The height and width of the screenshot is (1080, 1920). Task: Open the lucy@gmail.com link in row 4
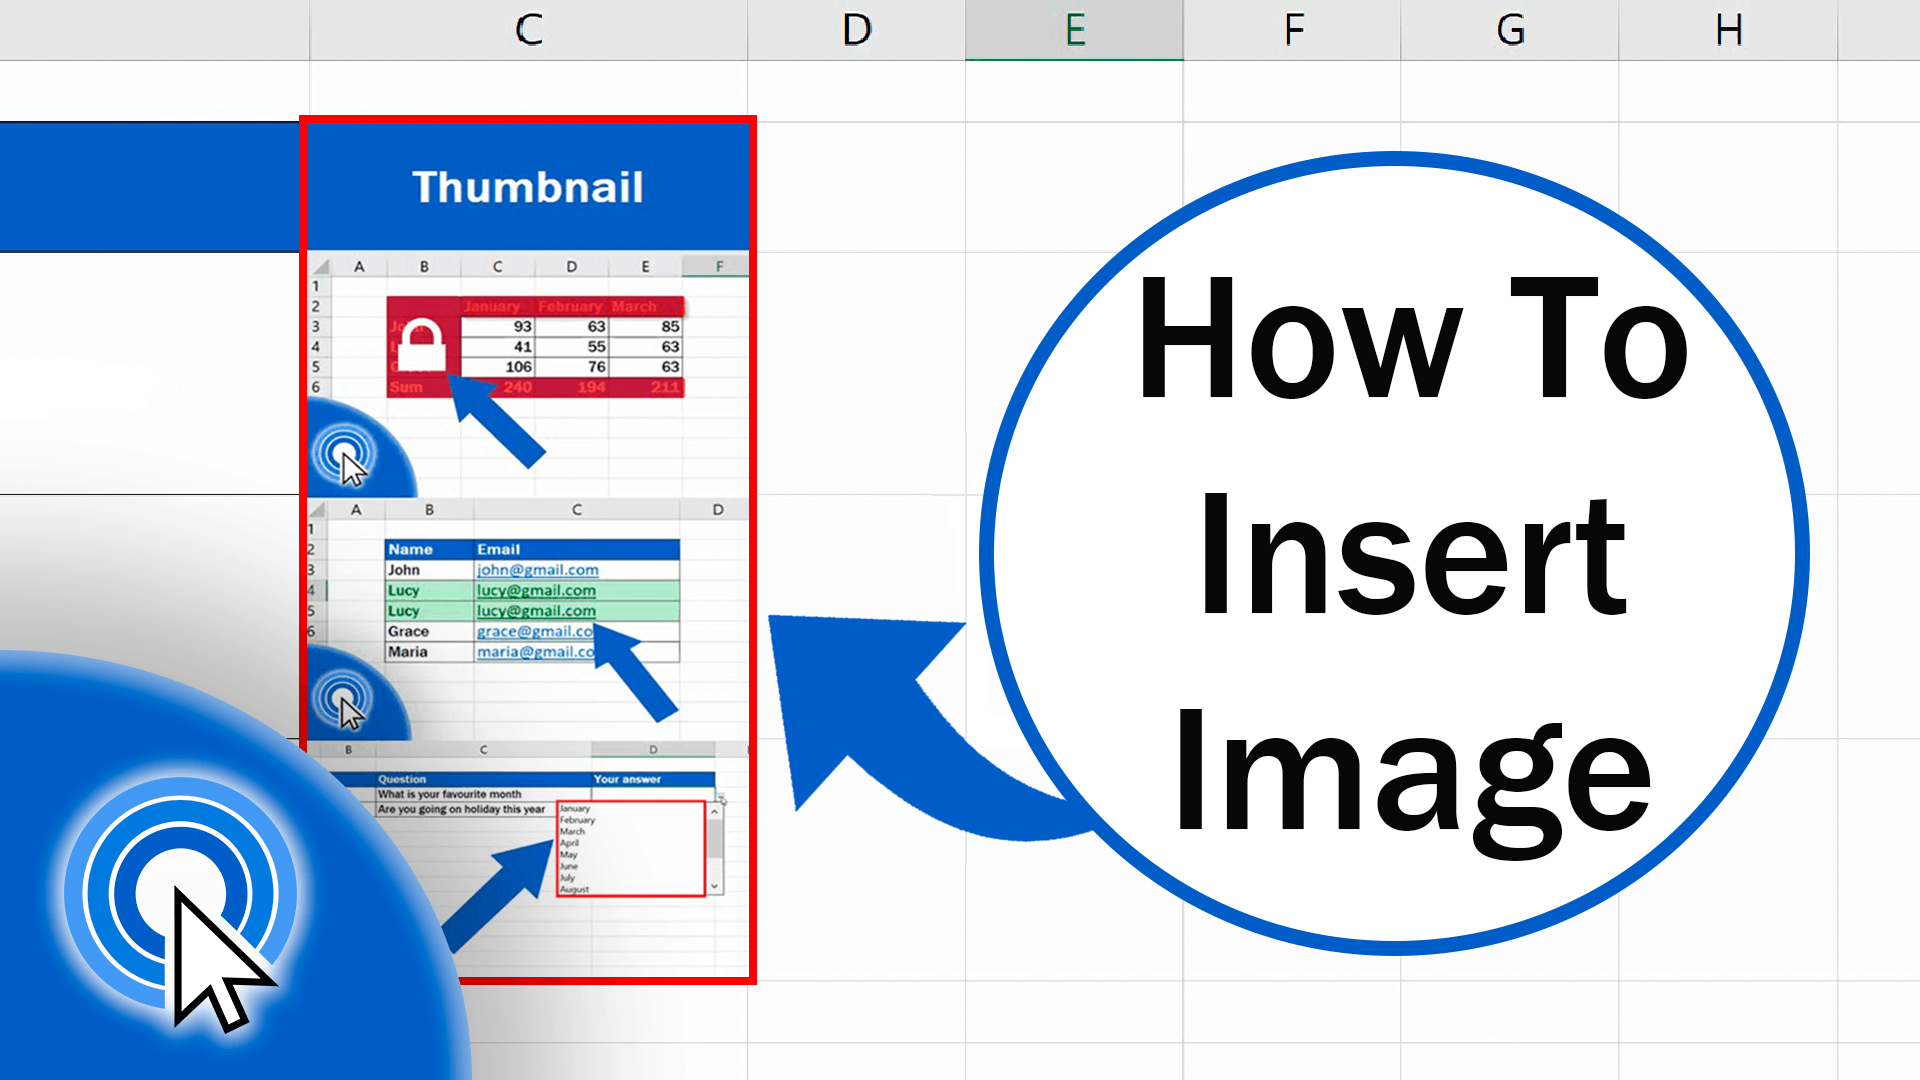[x=536, y=591]
